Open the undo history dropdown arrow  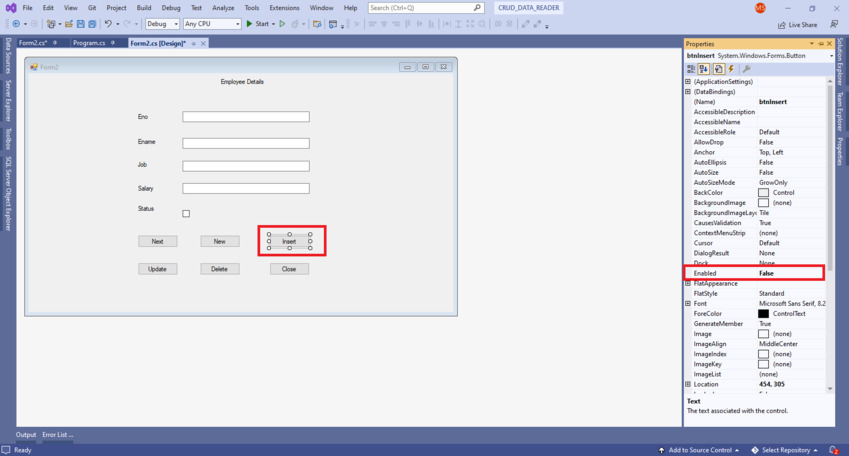(117, 24)
